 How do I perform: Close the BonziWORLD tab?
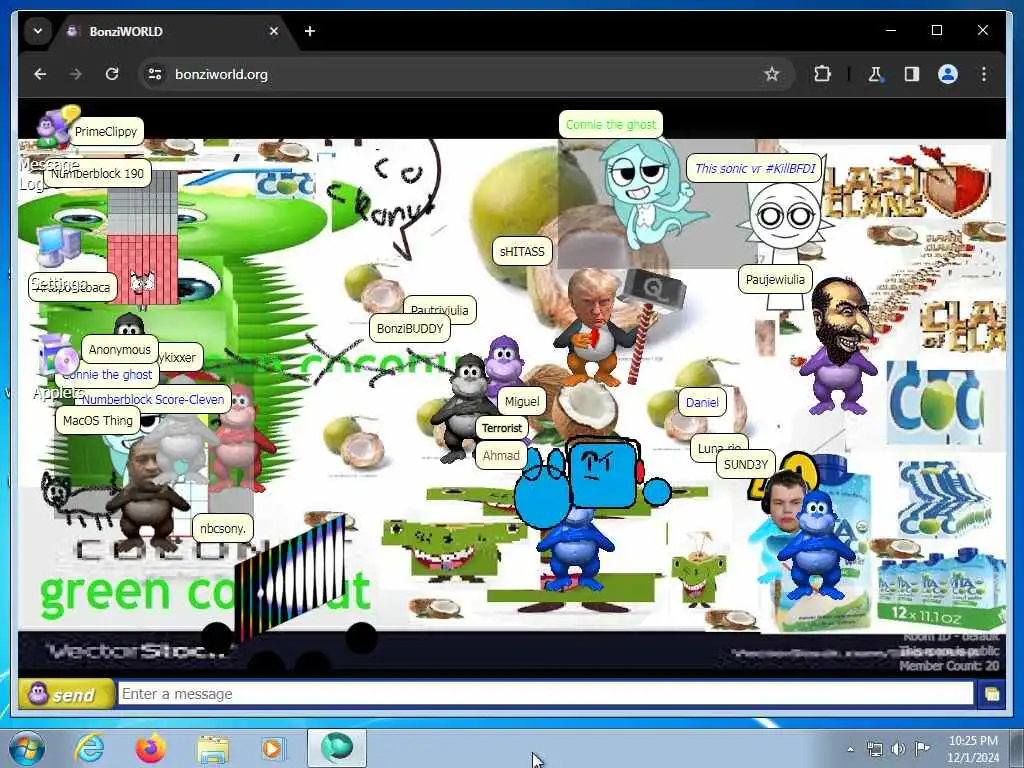coord(274,31)
